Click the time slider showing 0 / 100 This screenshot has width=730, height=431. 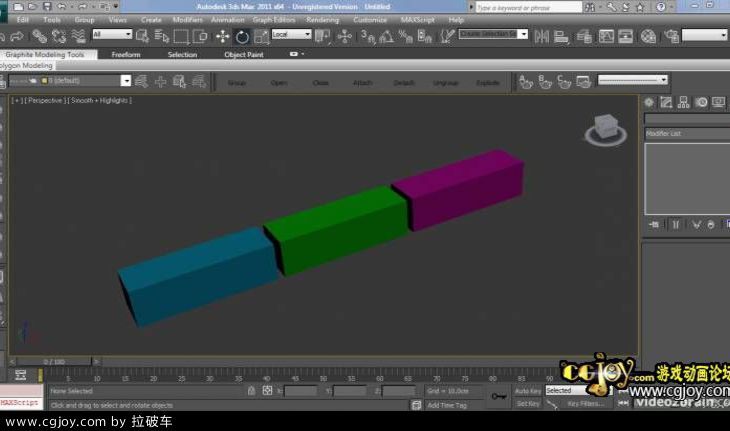(54, 361)
